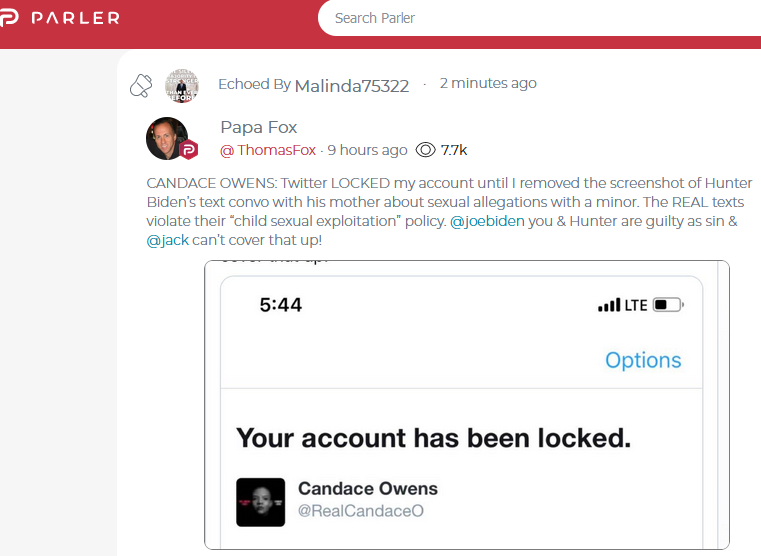Click the battery icon in screenshot
761x556 pixels.
[667, 305]
